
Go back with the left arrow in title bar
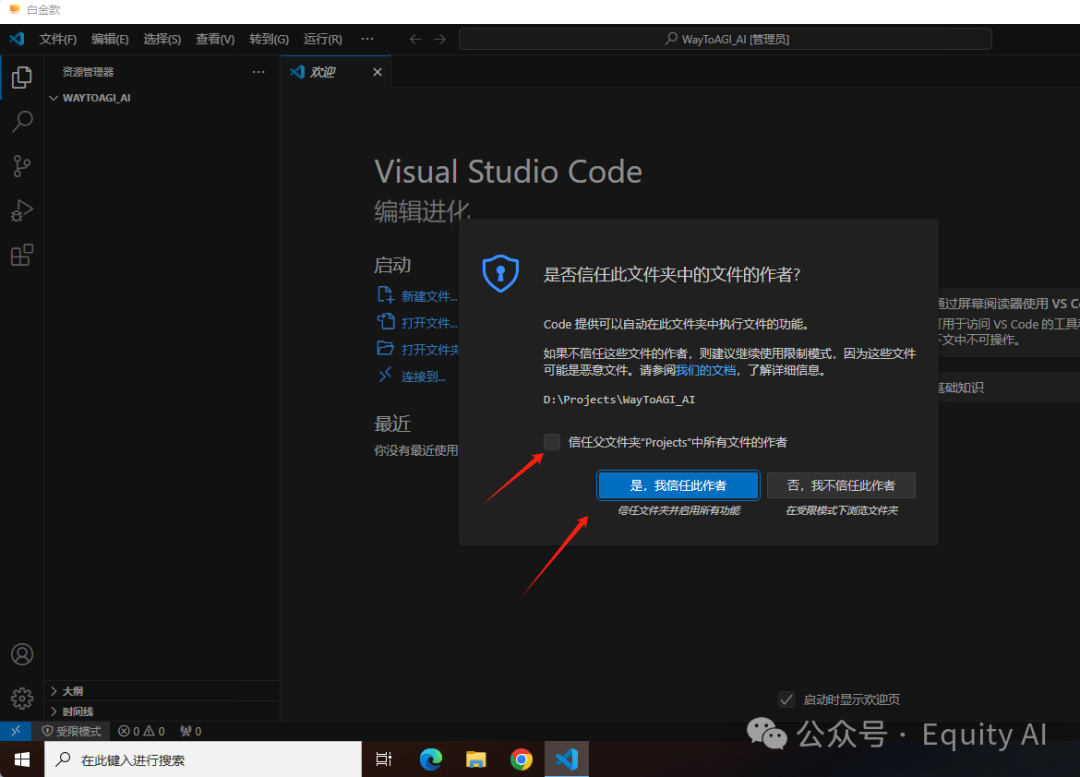[x=415, y=39]
